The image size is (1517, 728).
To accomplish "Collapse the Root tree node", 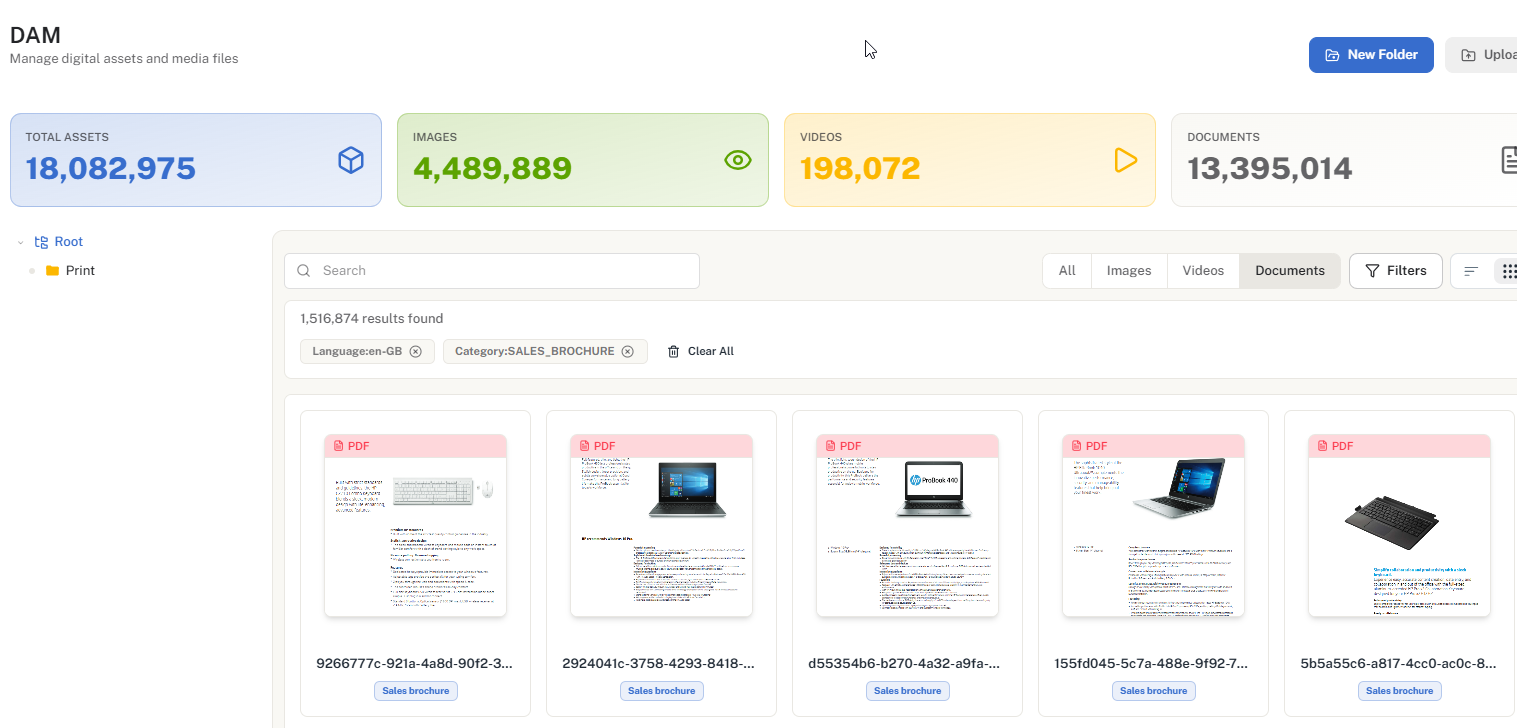I will click(x=20, y=243).
